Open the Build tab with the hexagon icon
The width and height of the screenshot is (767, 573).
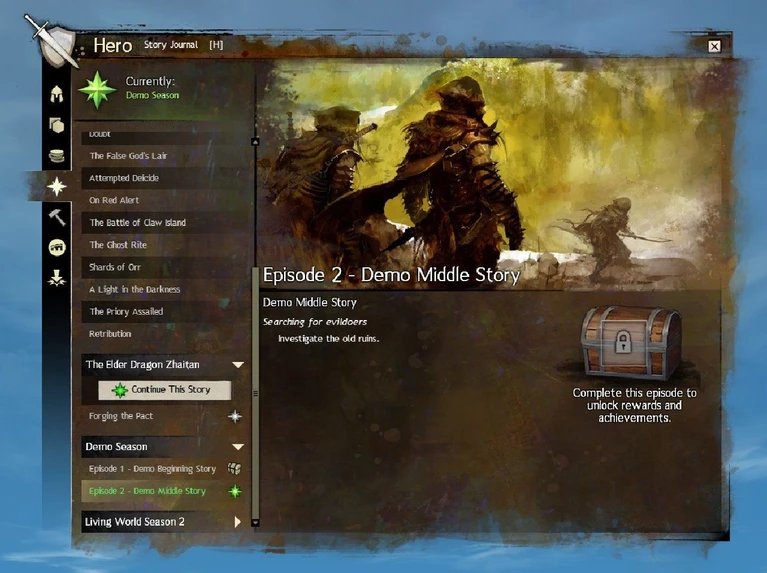coord(57,126)
